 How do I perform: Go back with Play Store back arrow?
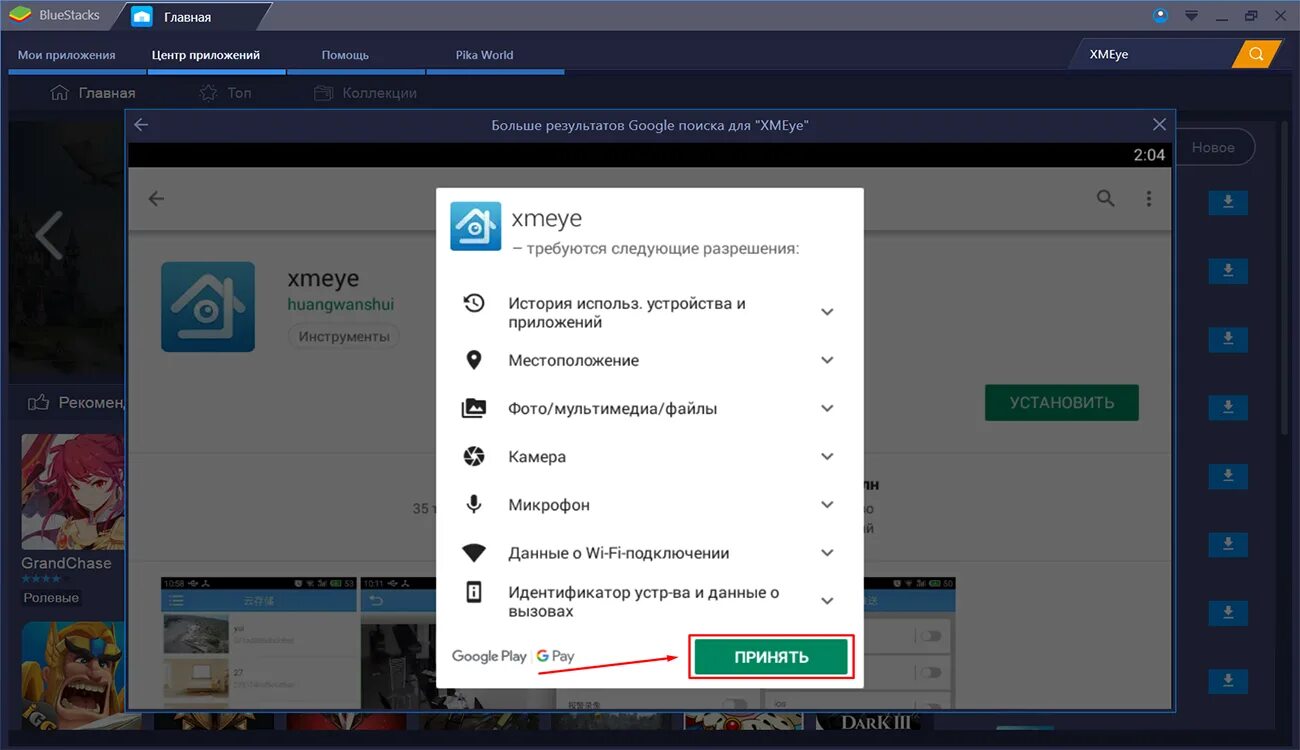pos(156,198)
